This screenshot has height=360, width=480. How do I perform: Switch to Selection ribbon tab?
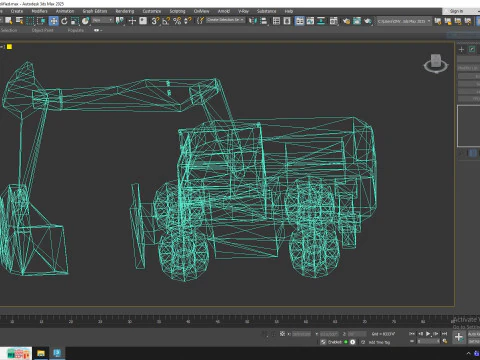tap(9, 30)
